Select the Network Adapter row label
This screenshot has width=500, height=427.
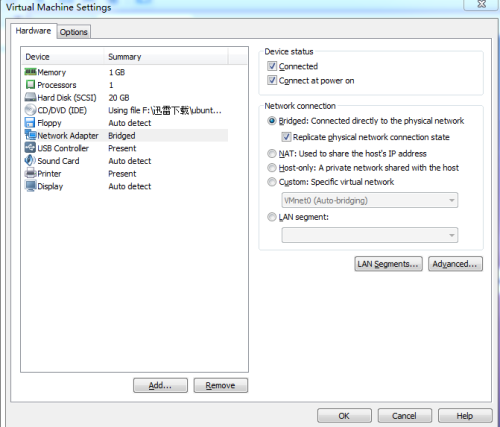pyautogui.click(x=68, y=136)
